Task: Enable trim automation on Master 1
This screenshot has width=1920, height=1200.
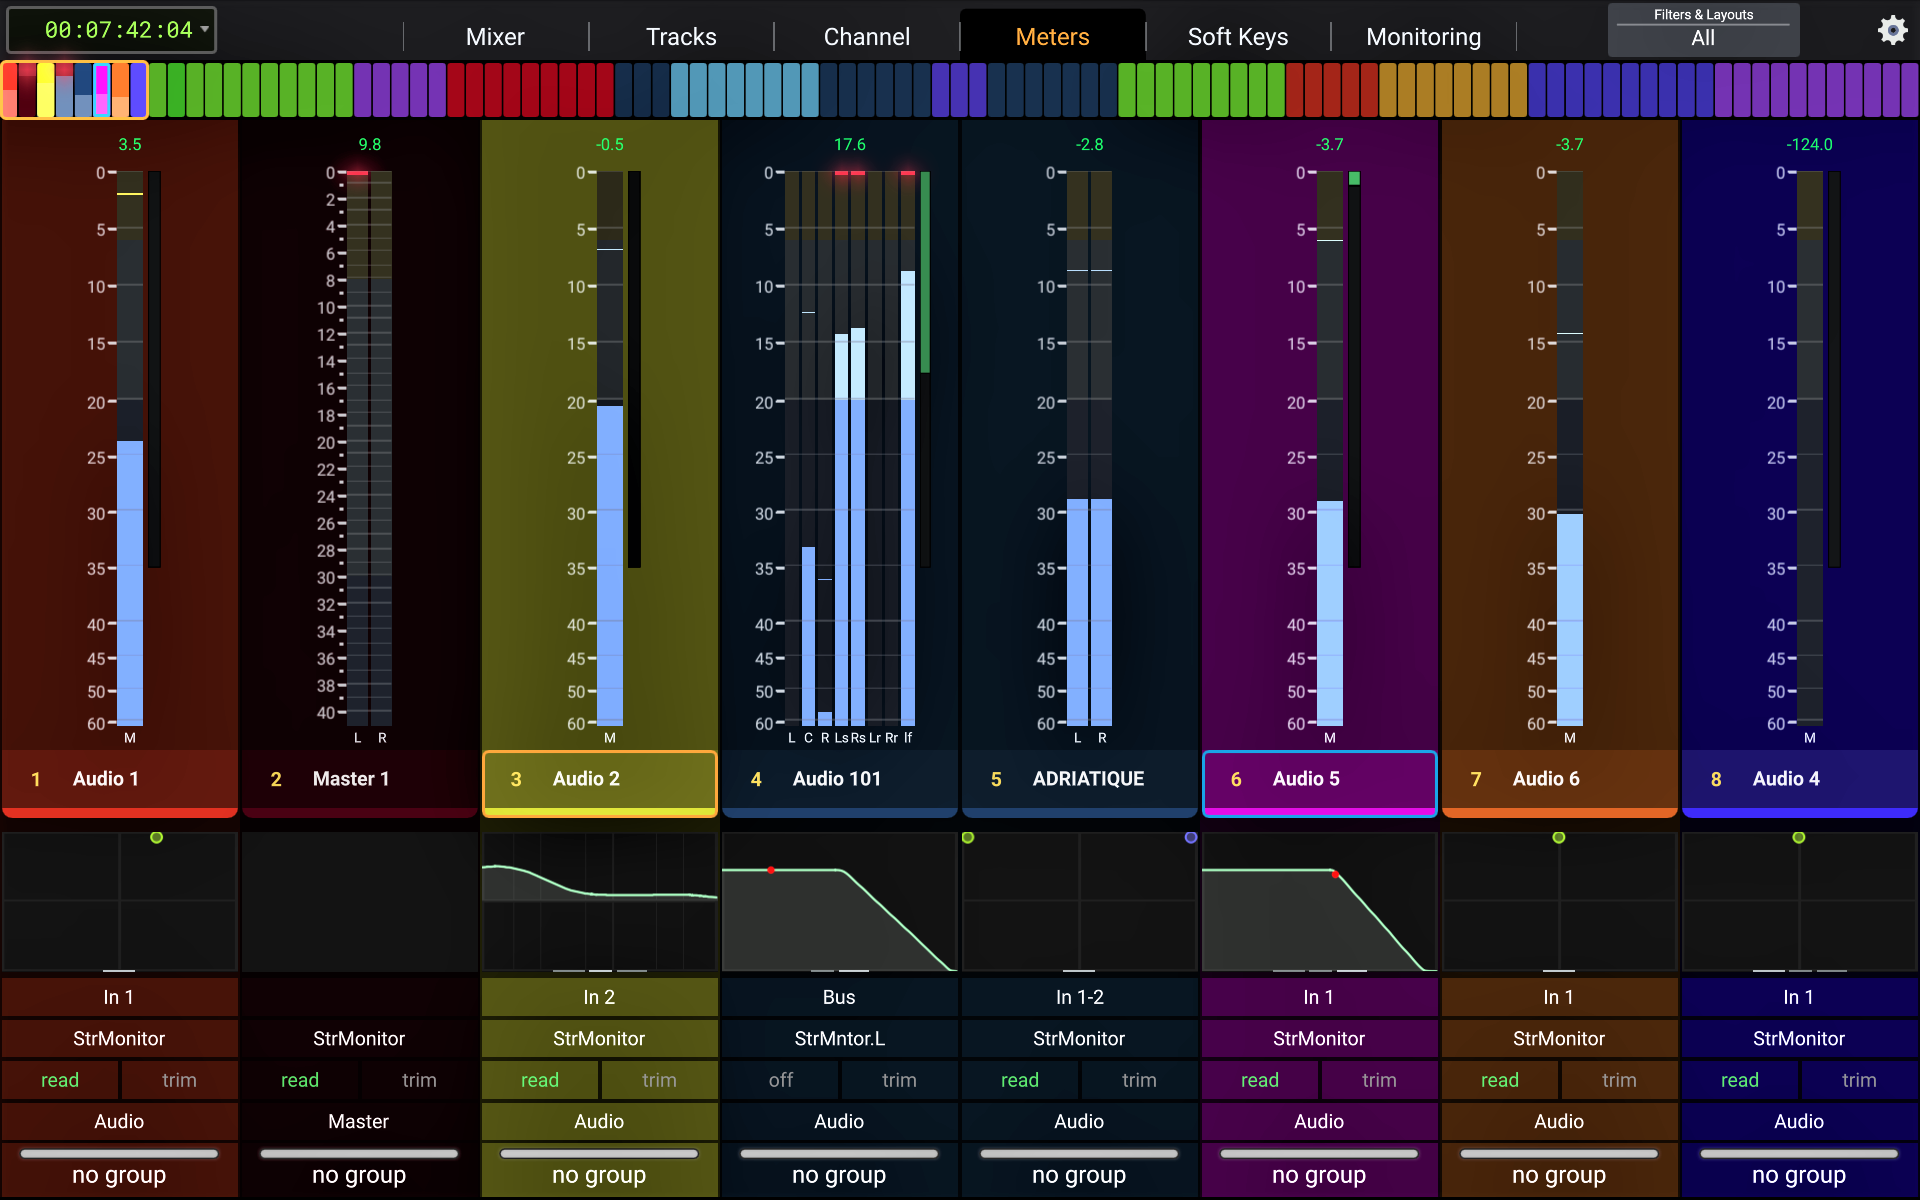Action: (419, 1080)
